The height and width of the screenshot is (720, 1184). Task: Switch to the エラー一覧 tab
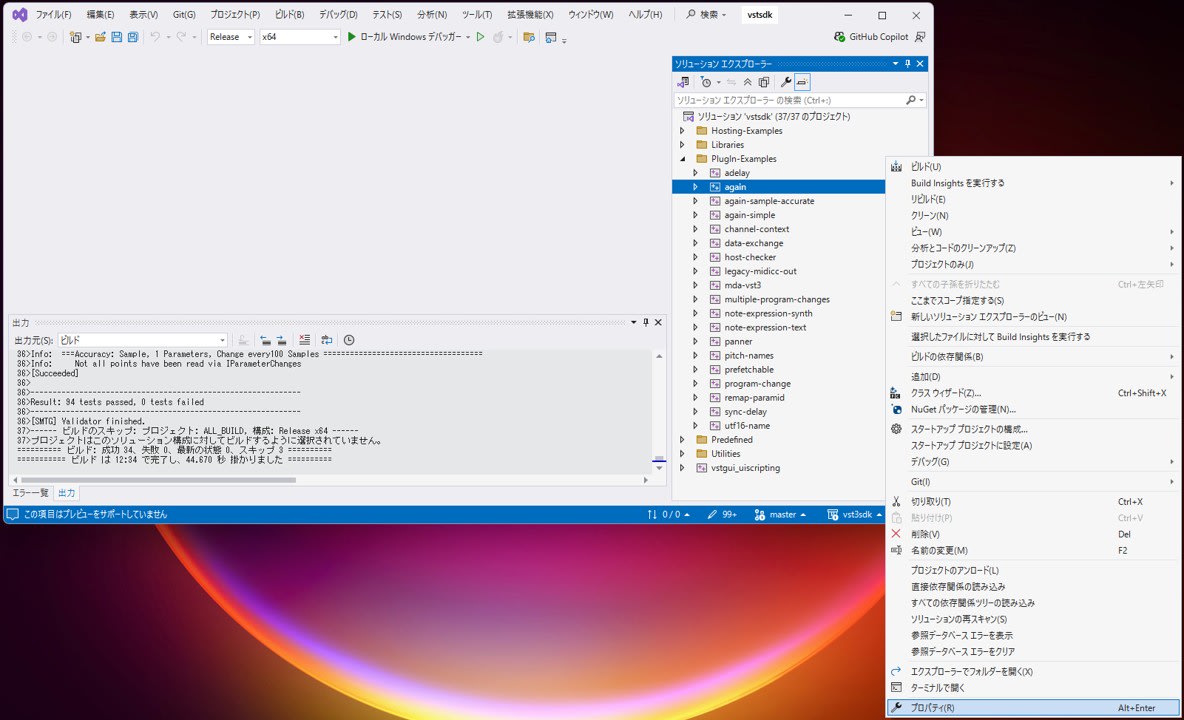30,493
